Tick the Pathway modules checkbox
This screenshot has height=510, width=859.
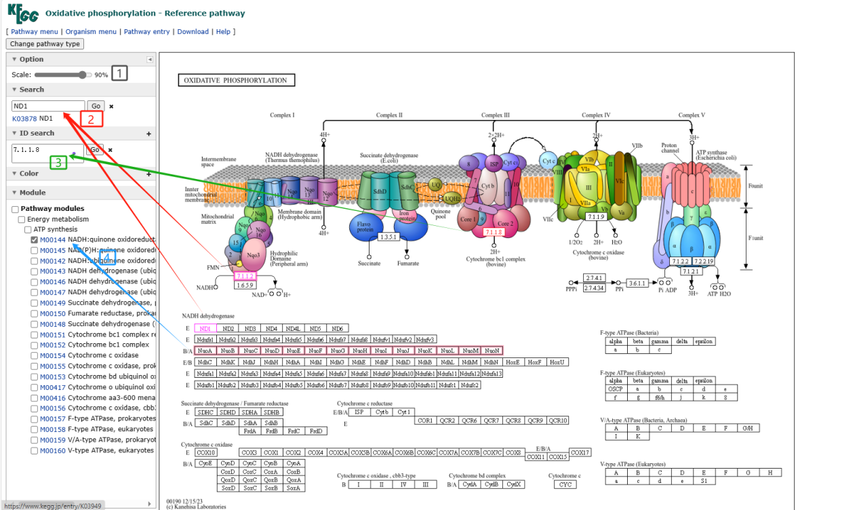(x=15, y=209)
